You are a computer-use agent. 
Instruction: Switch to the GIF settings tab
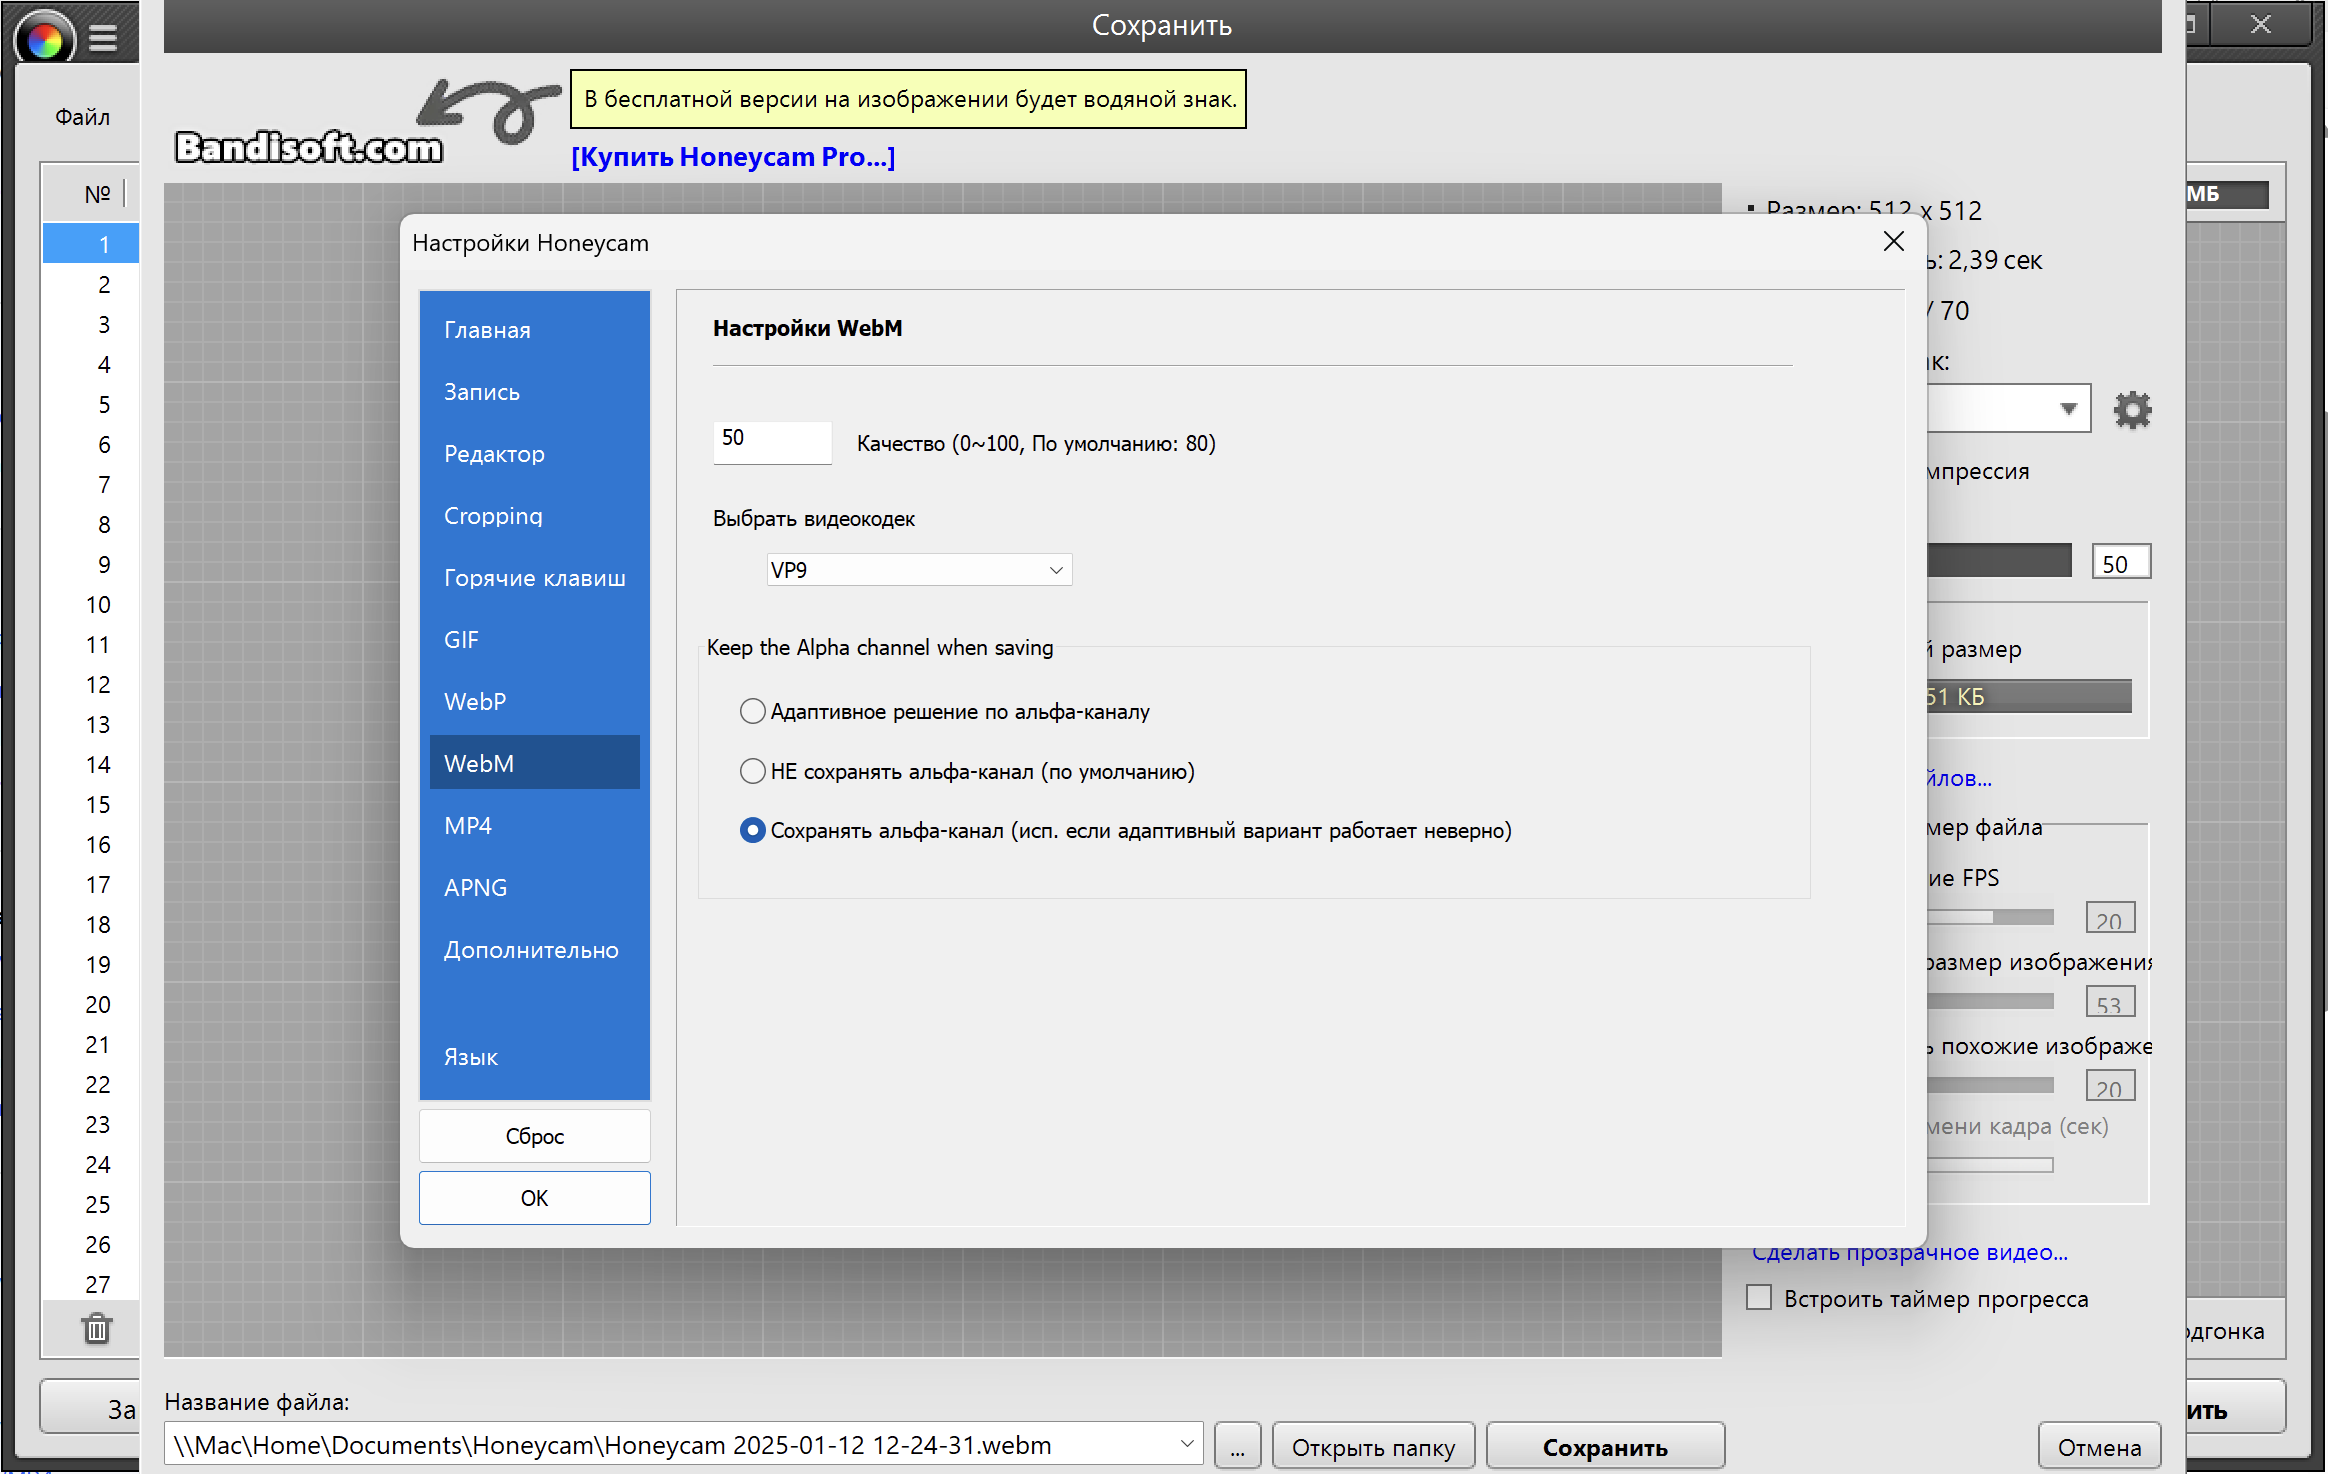[461, 640]
